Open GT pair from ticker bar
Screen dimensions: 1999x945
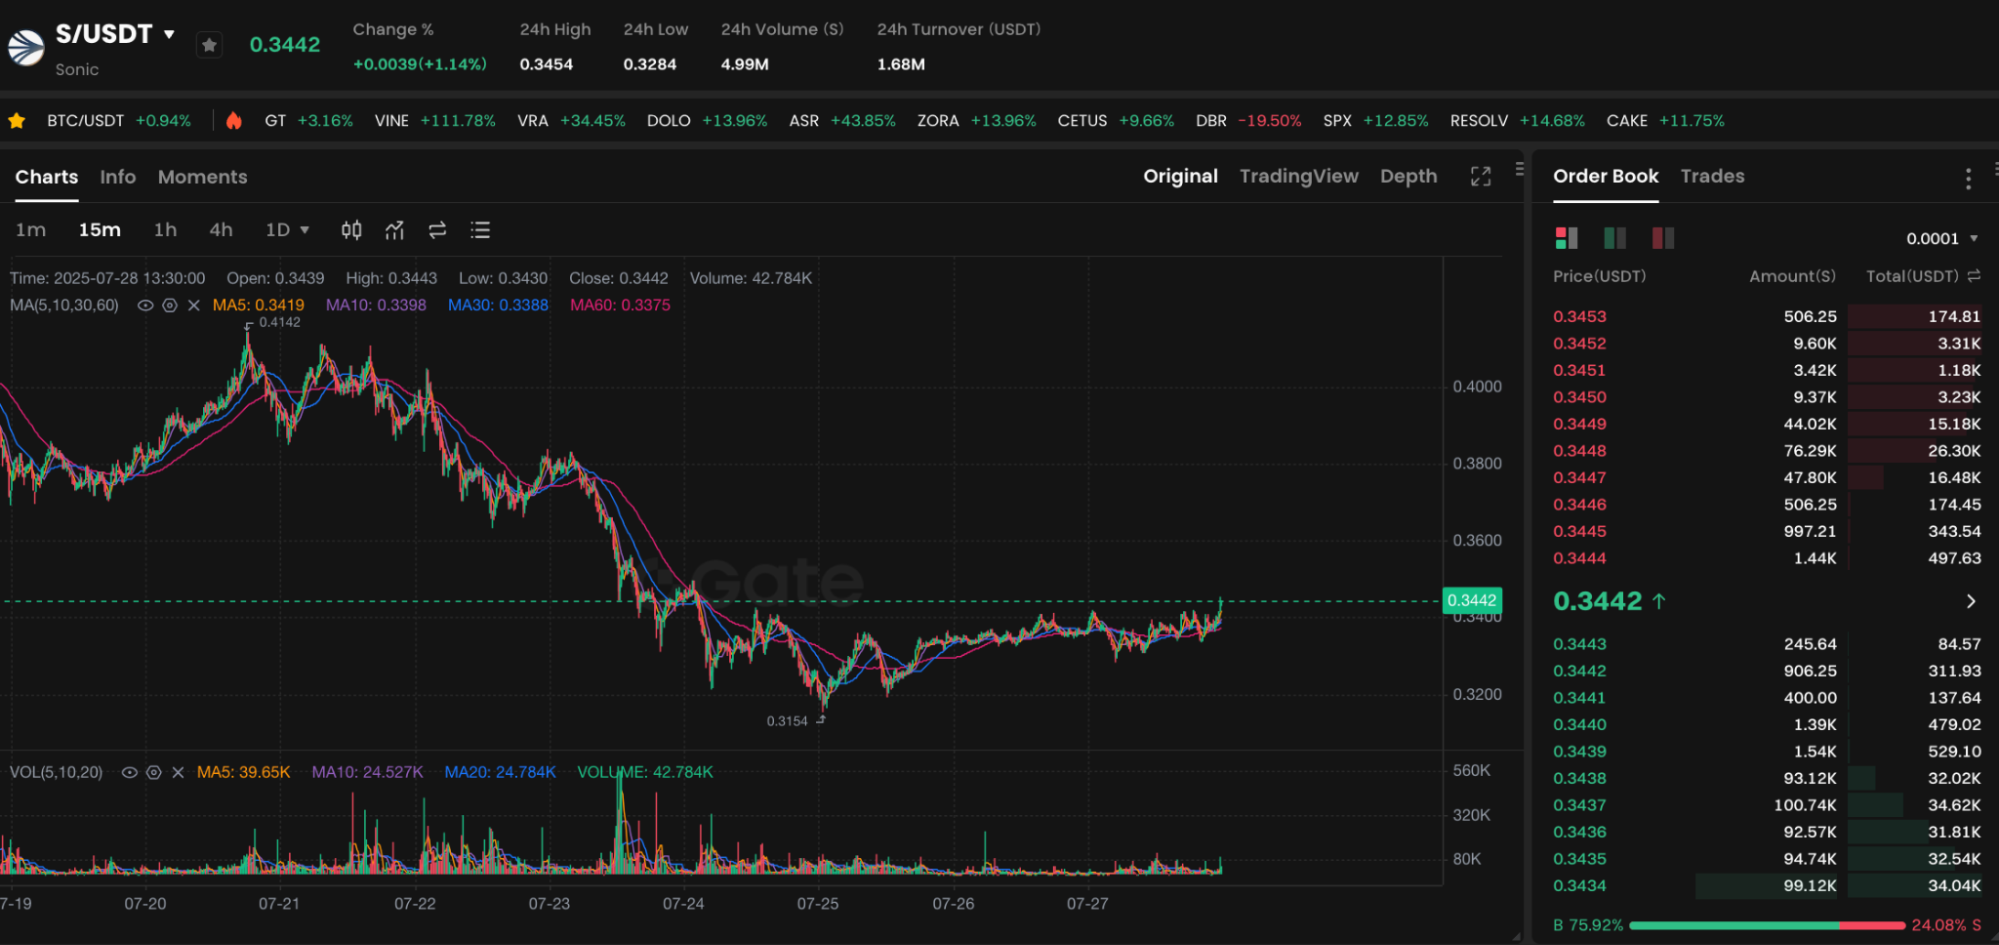click(x=309, y=121)
